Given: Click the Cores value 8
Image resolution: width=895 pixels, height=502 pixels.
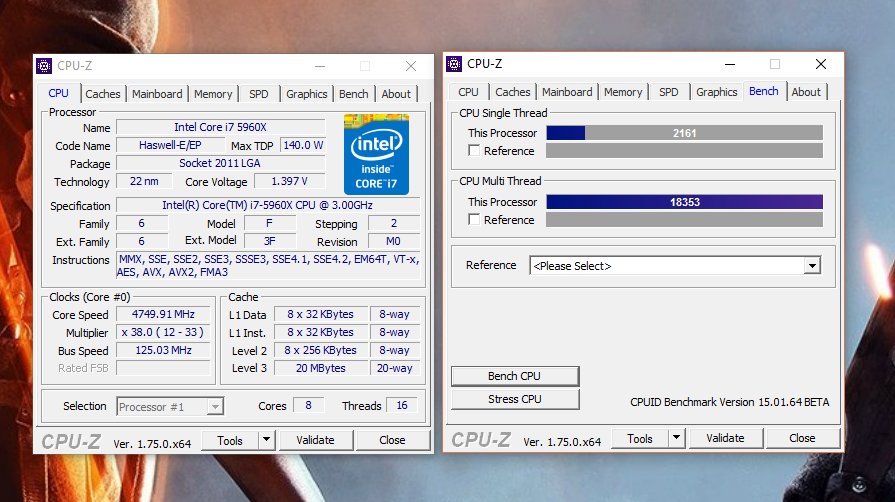Looking at the screenshot, I should [308, 405].
